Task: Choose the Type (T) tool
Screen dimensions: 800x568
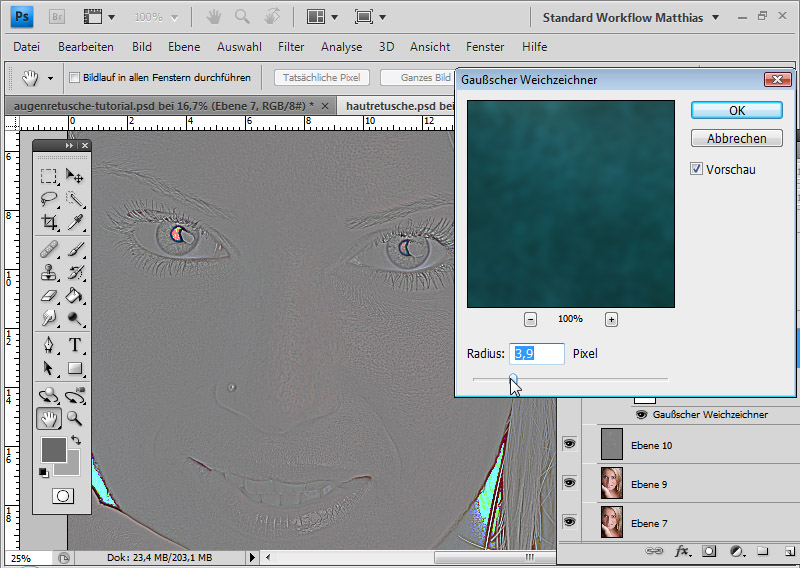Action: tap(75, 345)
